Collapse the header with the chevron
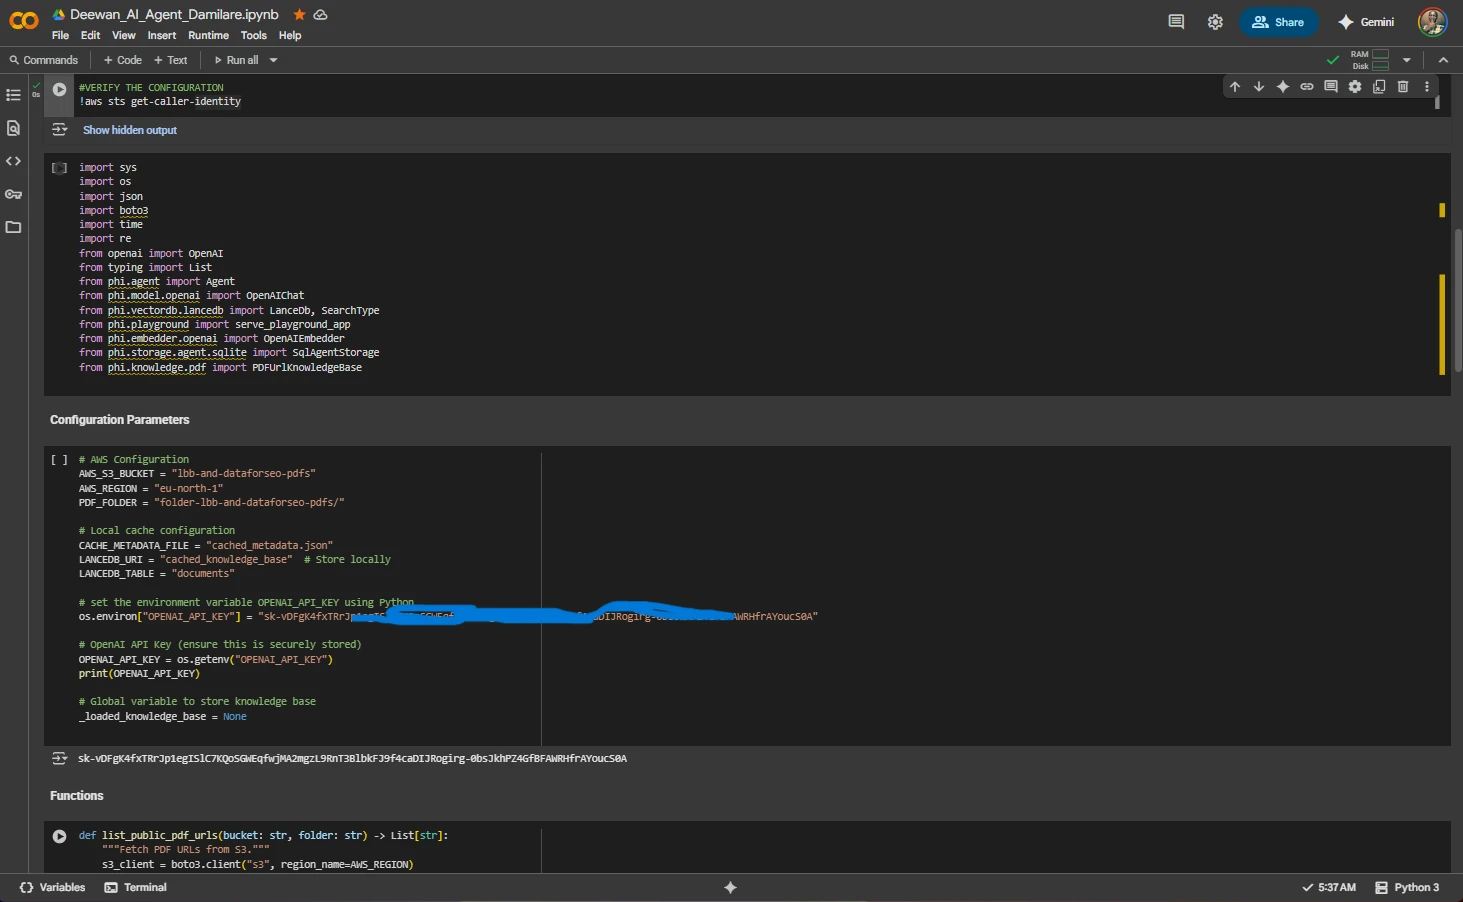This screenshot has height=902, width=1463. pos(1443,60)
